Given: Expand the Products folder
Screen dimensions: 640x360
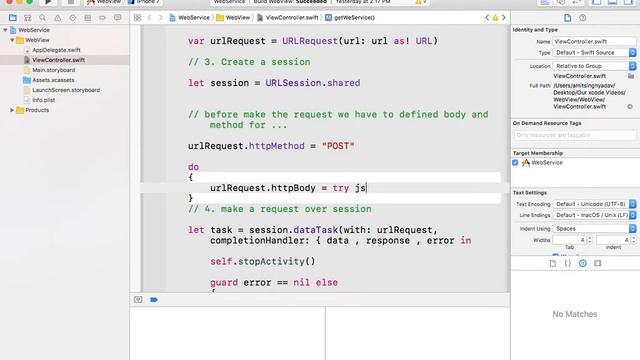Looking at the screenshot, I should click(12, 110).
